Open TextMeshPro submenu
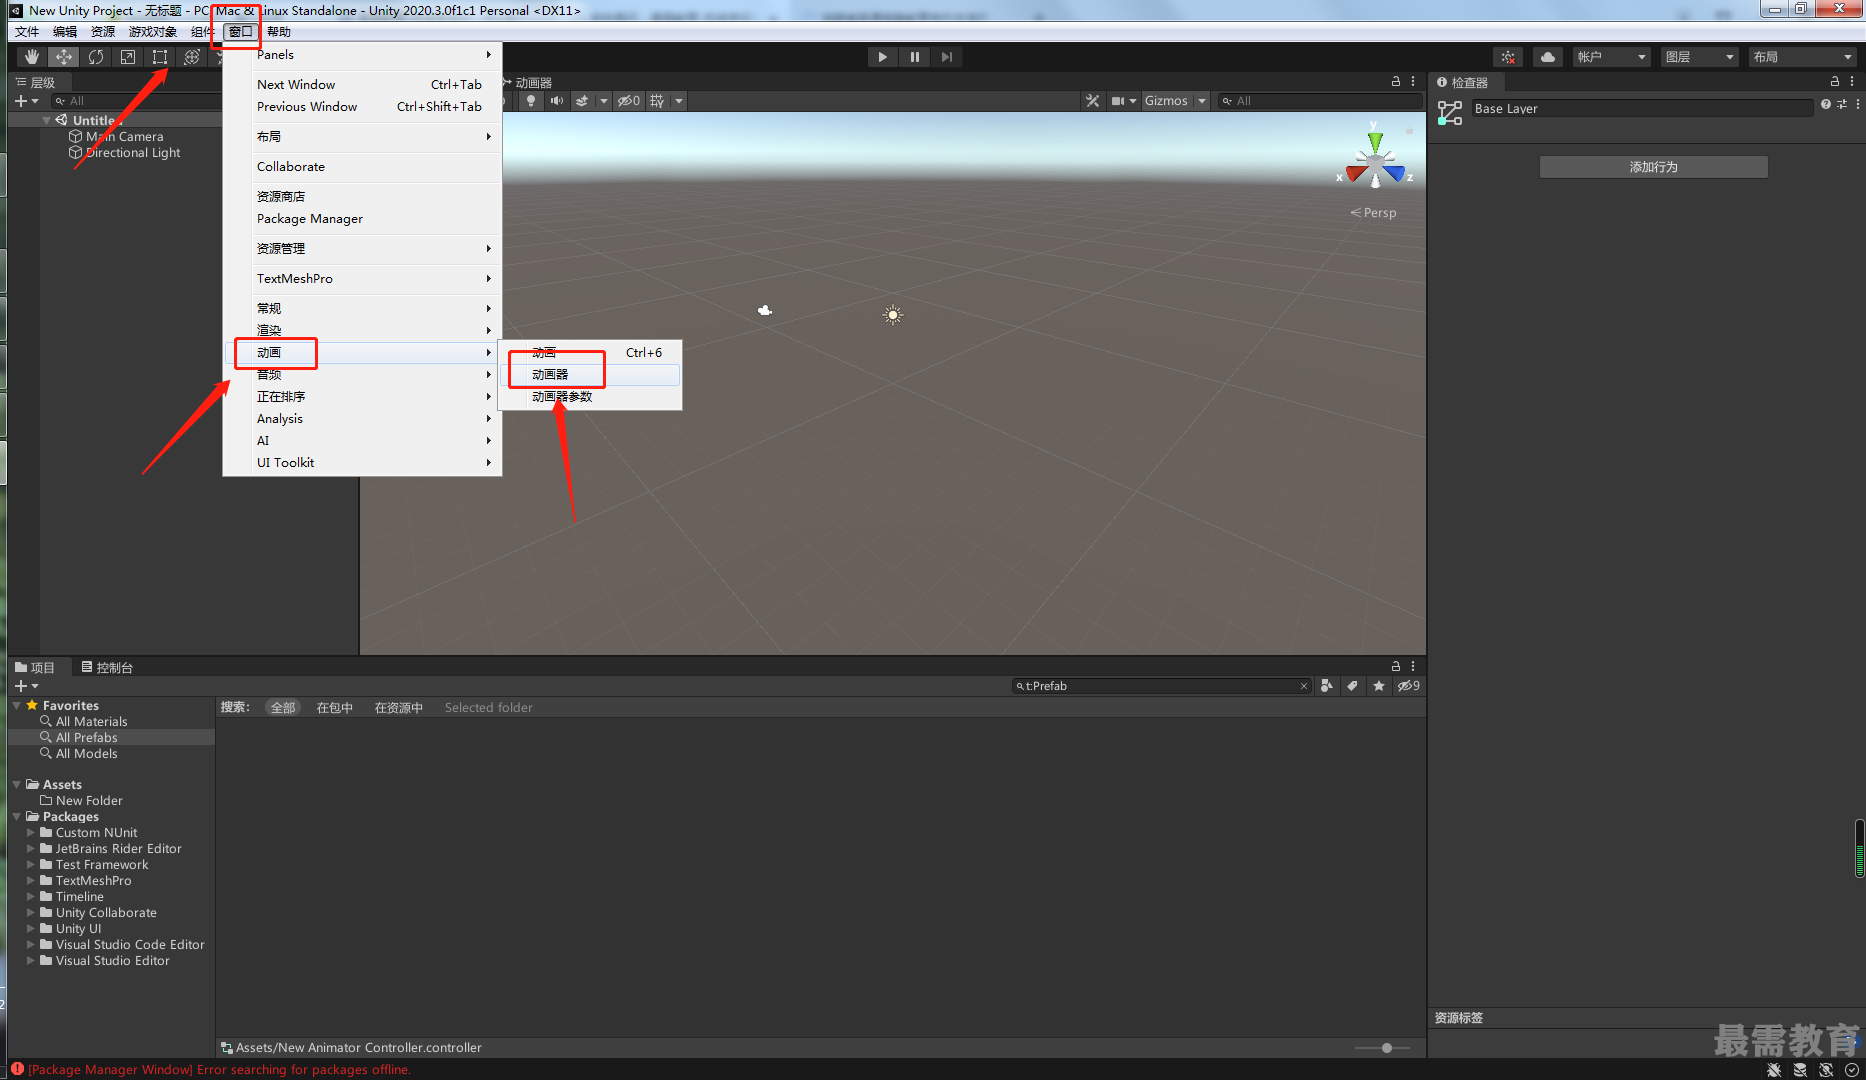1866x1080 pixels. coord(362,279)
